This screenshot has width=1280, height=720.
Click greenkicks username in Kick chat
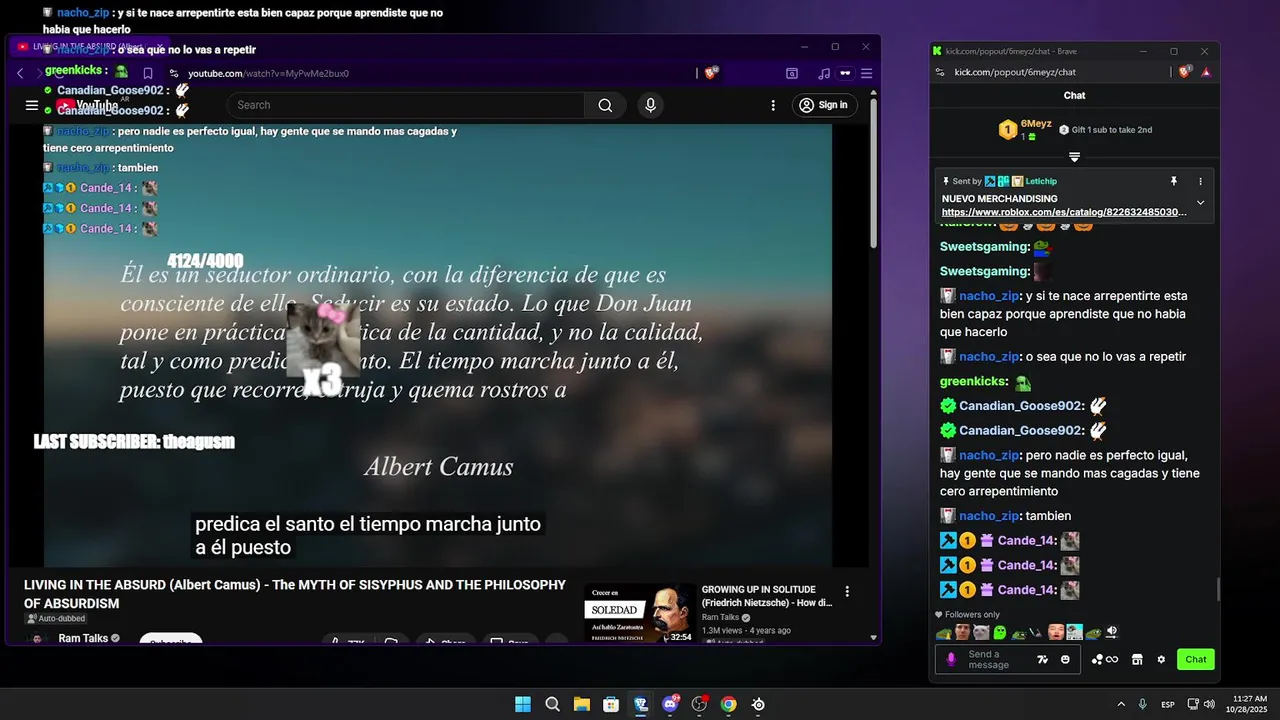pyautogui.click(x=973, y=381)
